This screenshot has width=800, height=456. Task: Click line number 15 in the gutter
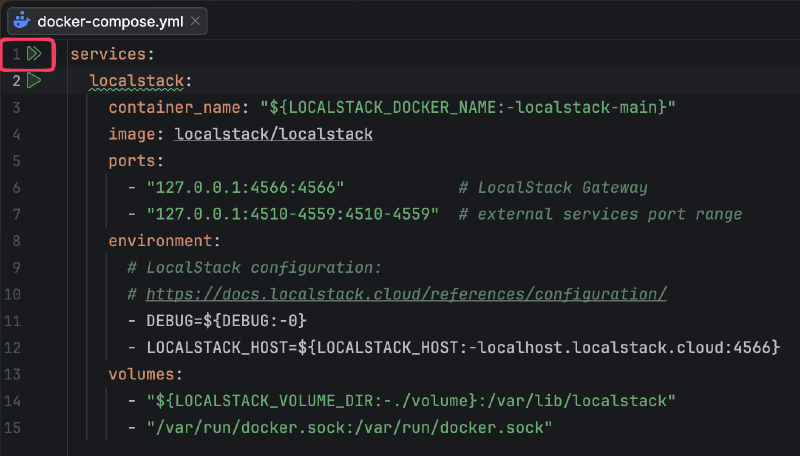13,428
